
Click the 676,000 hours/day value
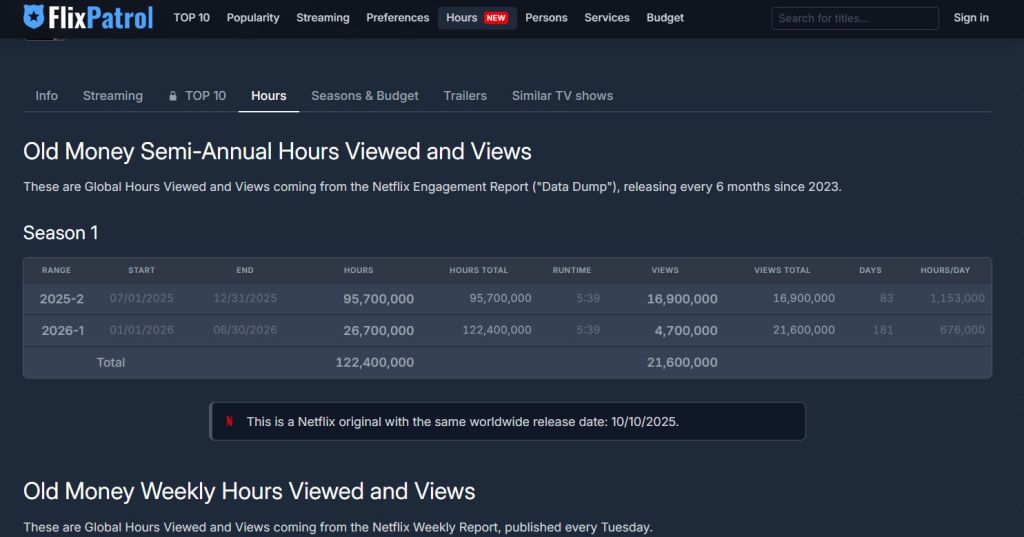click(x=962, y=330)
